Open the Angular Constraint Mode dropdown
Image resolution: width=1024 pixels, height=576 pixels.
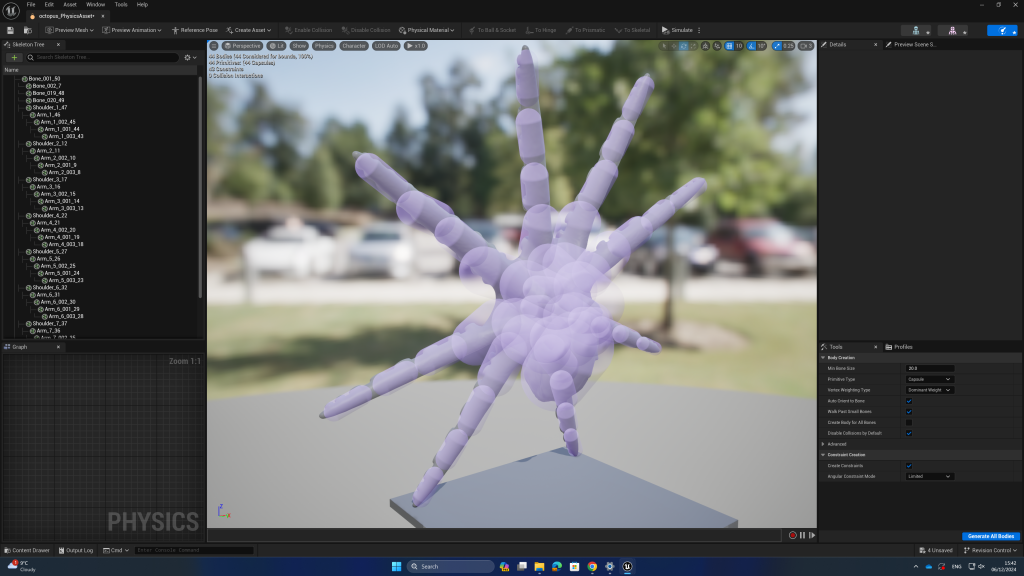929,476
